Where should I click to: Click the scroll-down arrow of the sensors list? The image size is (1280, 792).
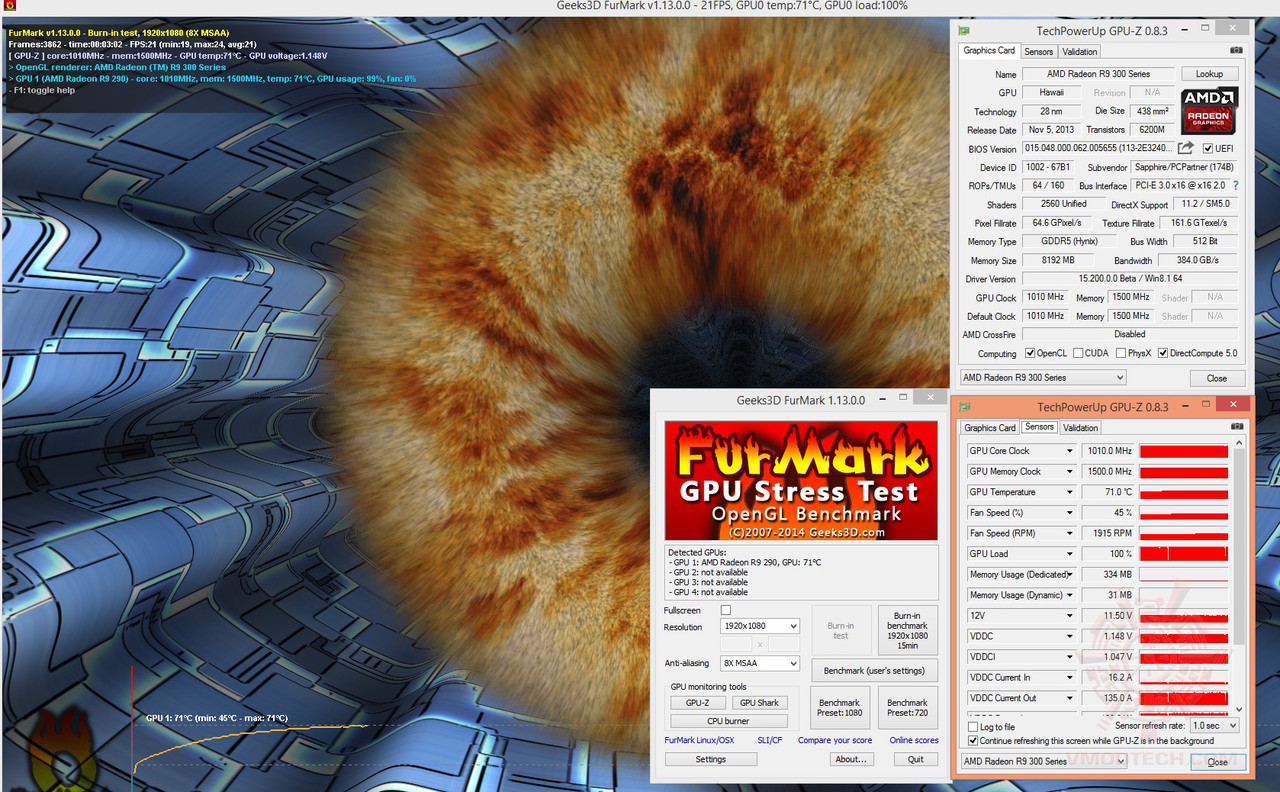(1241, 709)
